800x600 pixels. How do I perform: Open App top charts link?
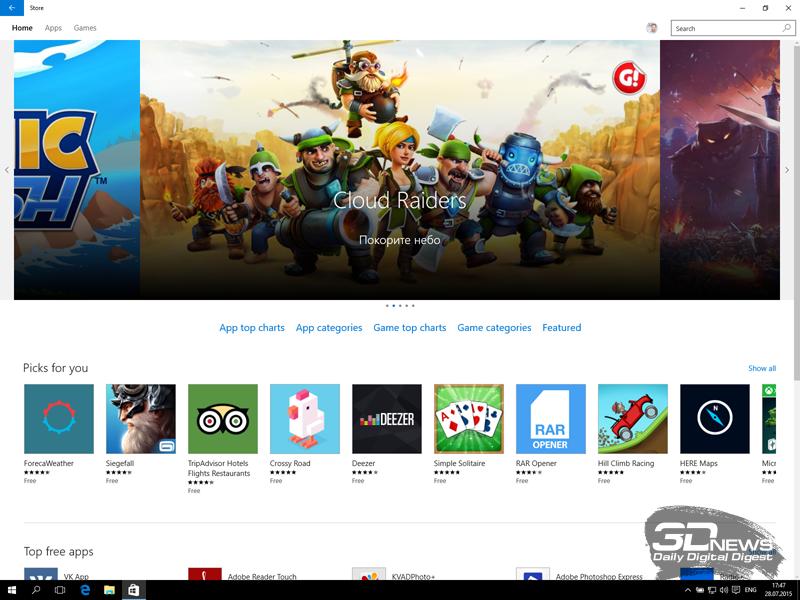pyautogui.click(x=252, y=328)
